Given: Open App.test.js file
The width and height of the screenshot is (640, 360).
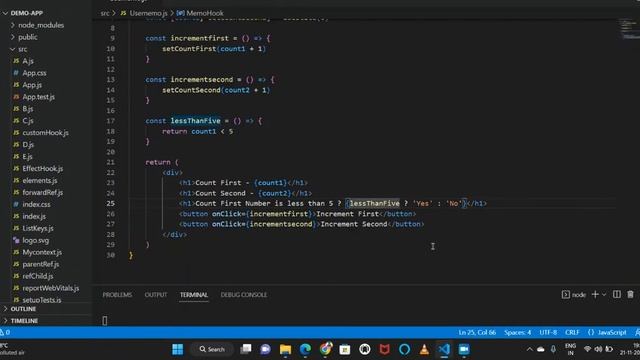Looking at the screenshot, I should pos(38,97).
